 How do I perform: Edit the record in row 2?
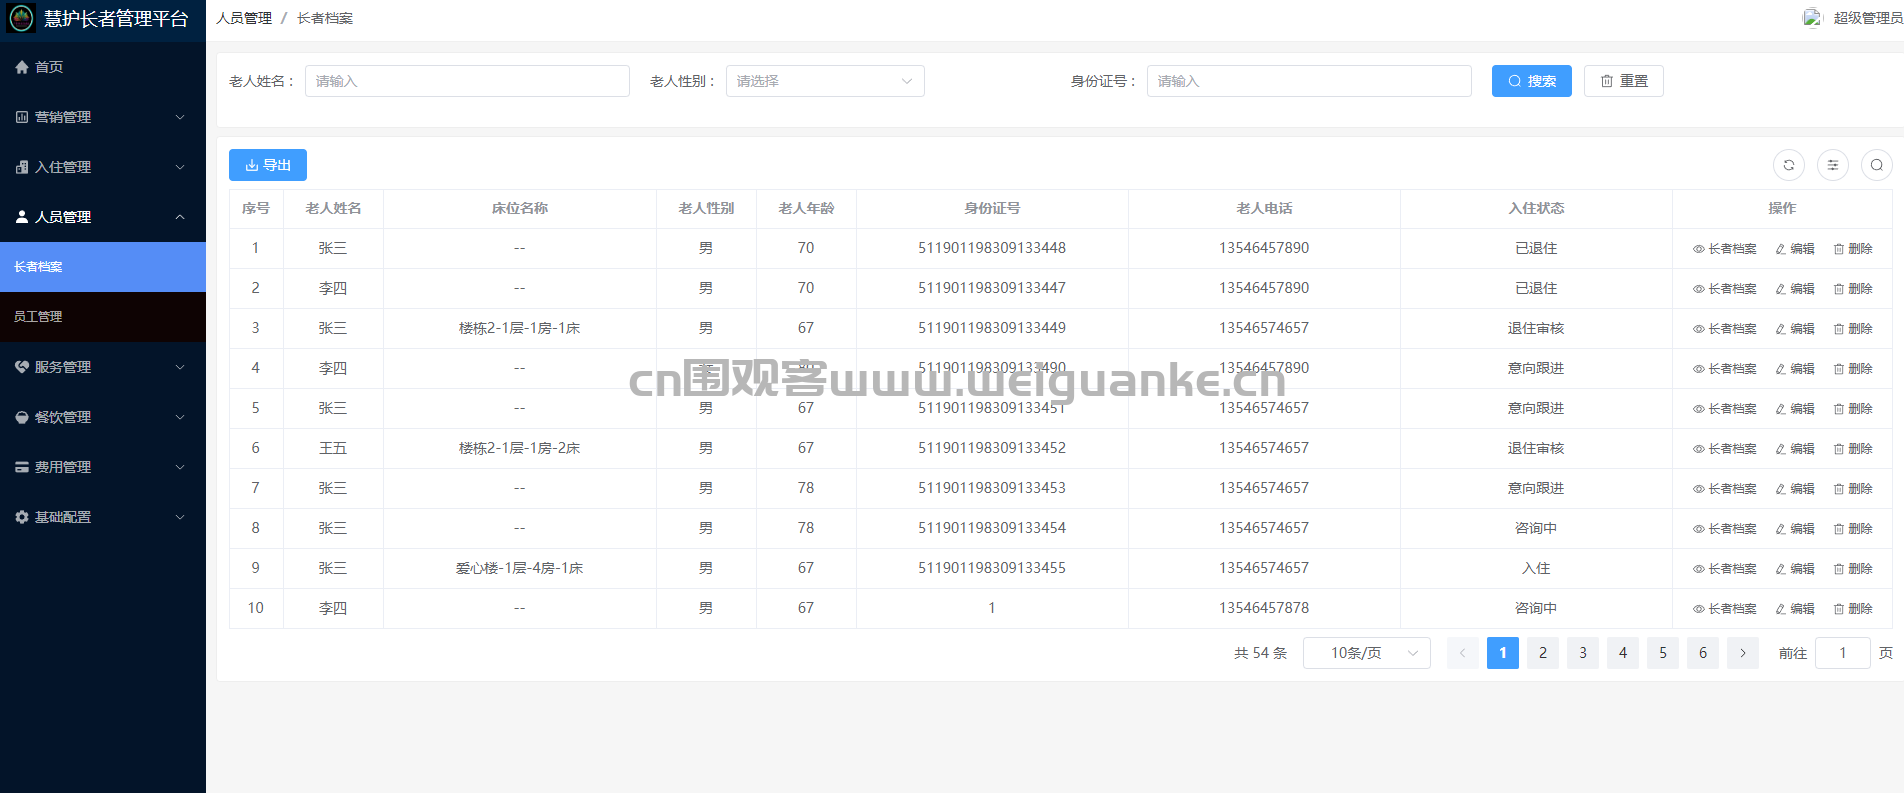[x=1795, y=289]
